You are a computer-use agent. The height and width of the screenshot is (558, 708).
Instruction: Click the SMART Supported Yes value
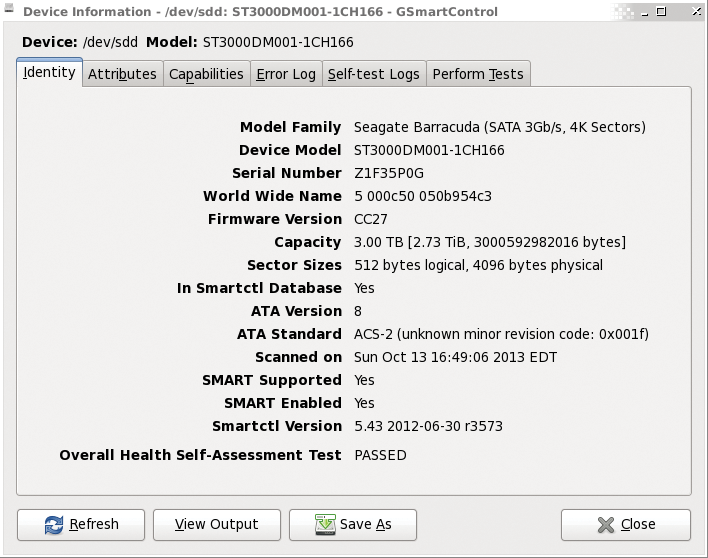(x=364, y=380)
